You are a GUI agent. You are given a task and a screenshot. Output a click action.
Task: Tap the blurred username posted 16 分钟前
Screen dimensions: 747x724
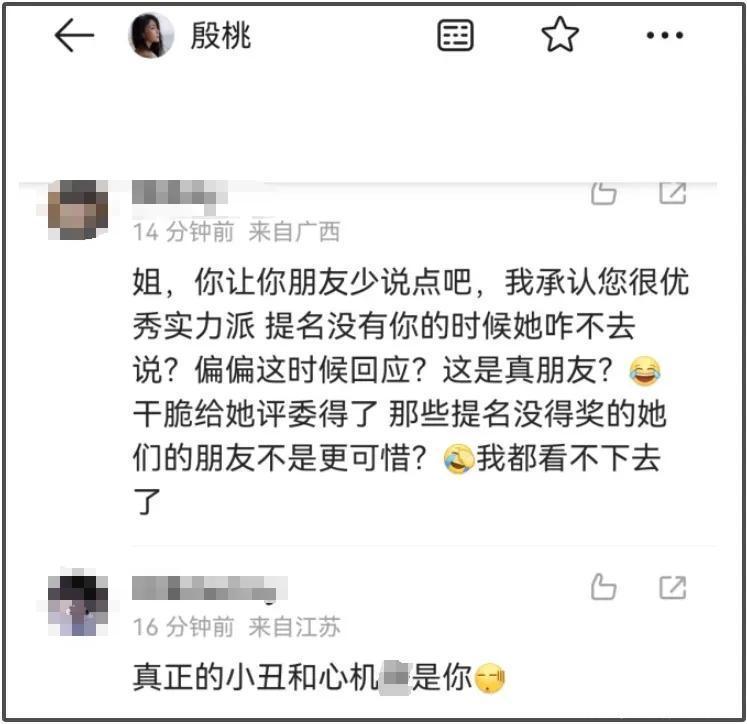[x=210, y=588]
